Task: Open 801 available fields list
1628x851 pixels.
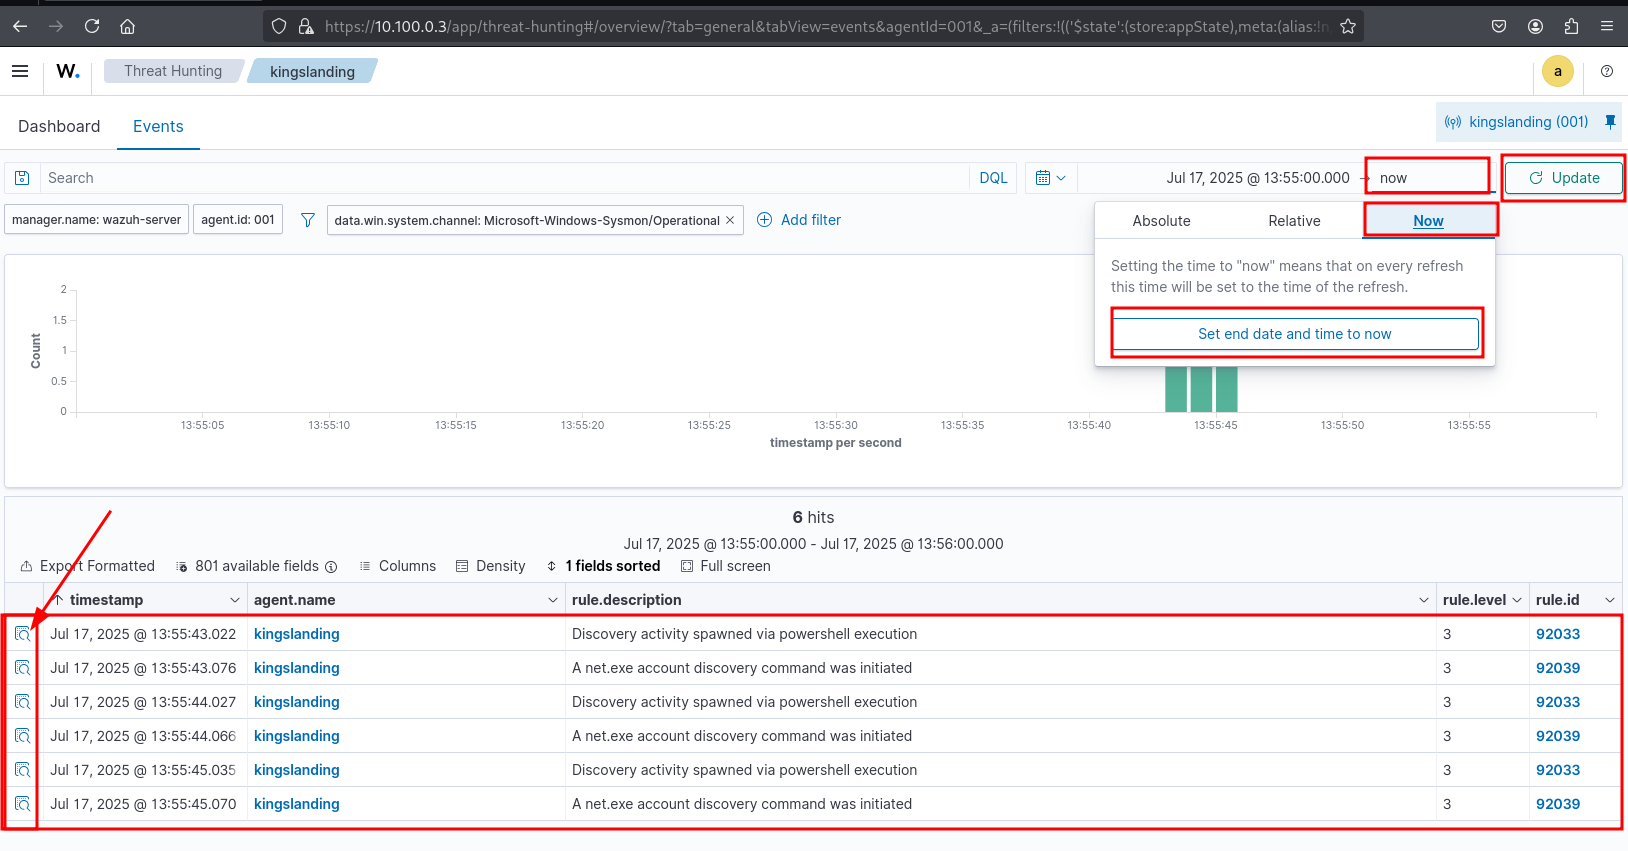Action: (257, 566)
